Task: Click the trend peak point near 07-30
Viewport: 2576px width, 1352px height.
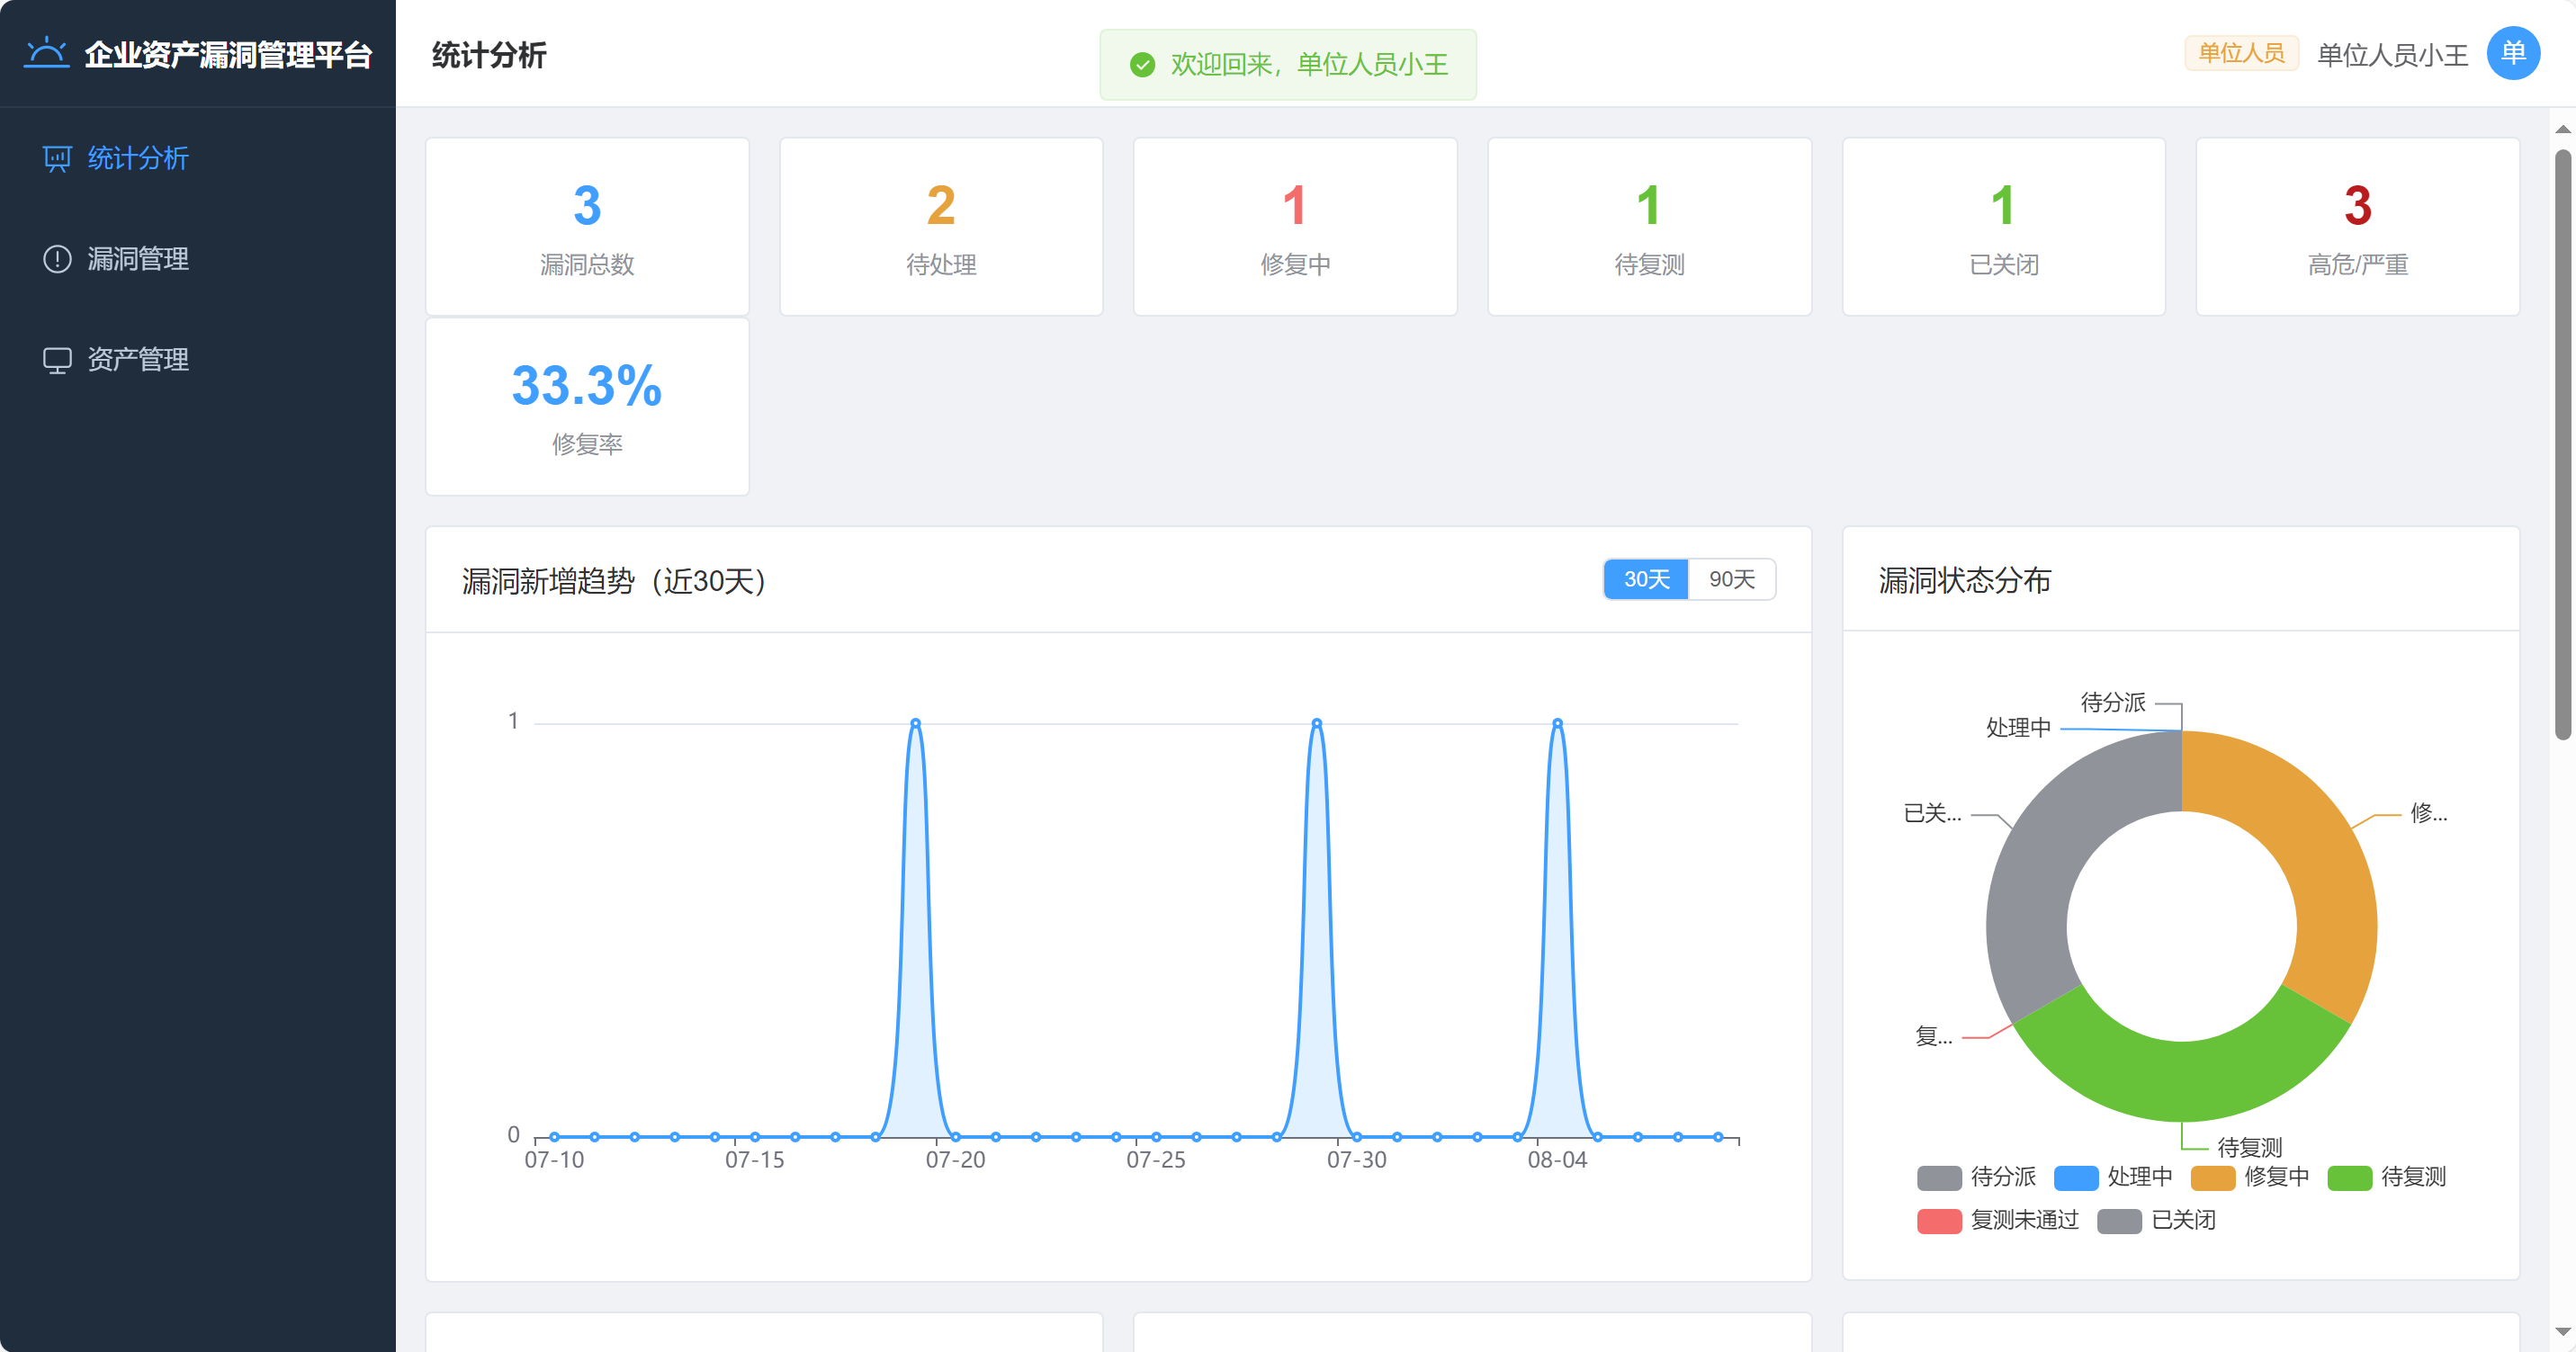Action: coord(1317,722)
